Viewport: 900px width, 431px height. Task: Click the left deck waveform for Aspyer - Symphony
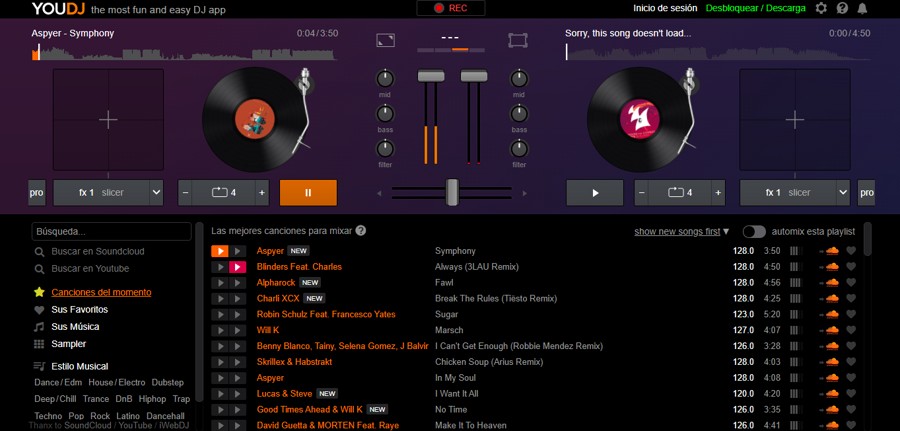(x=184, y=53)
